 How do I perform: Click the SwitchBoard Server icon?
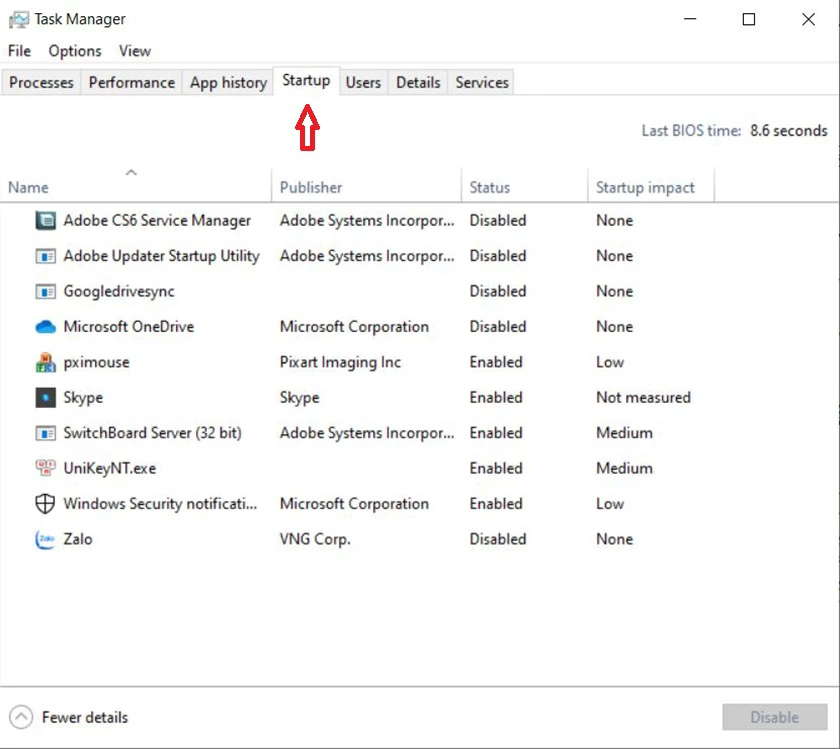(46, 433)
